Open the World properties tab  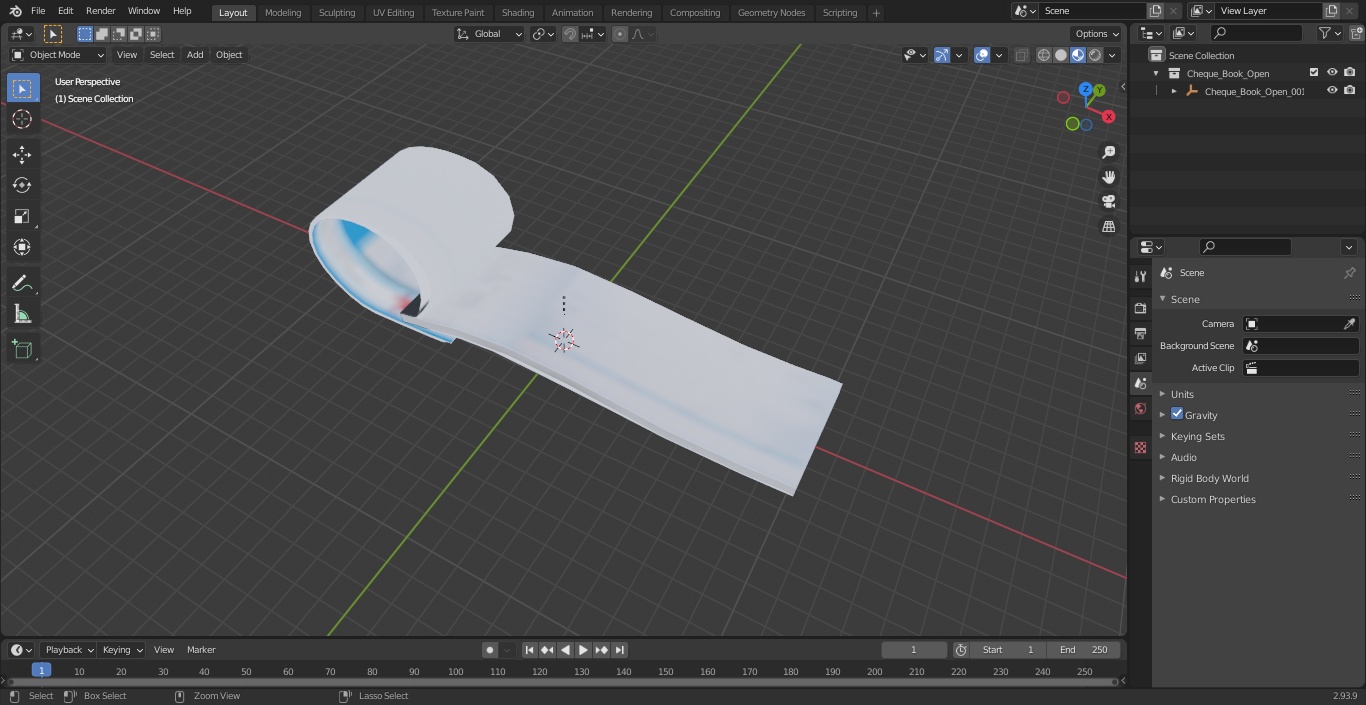(x=1140, y=408)
